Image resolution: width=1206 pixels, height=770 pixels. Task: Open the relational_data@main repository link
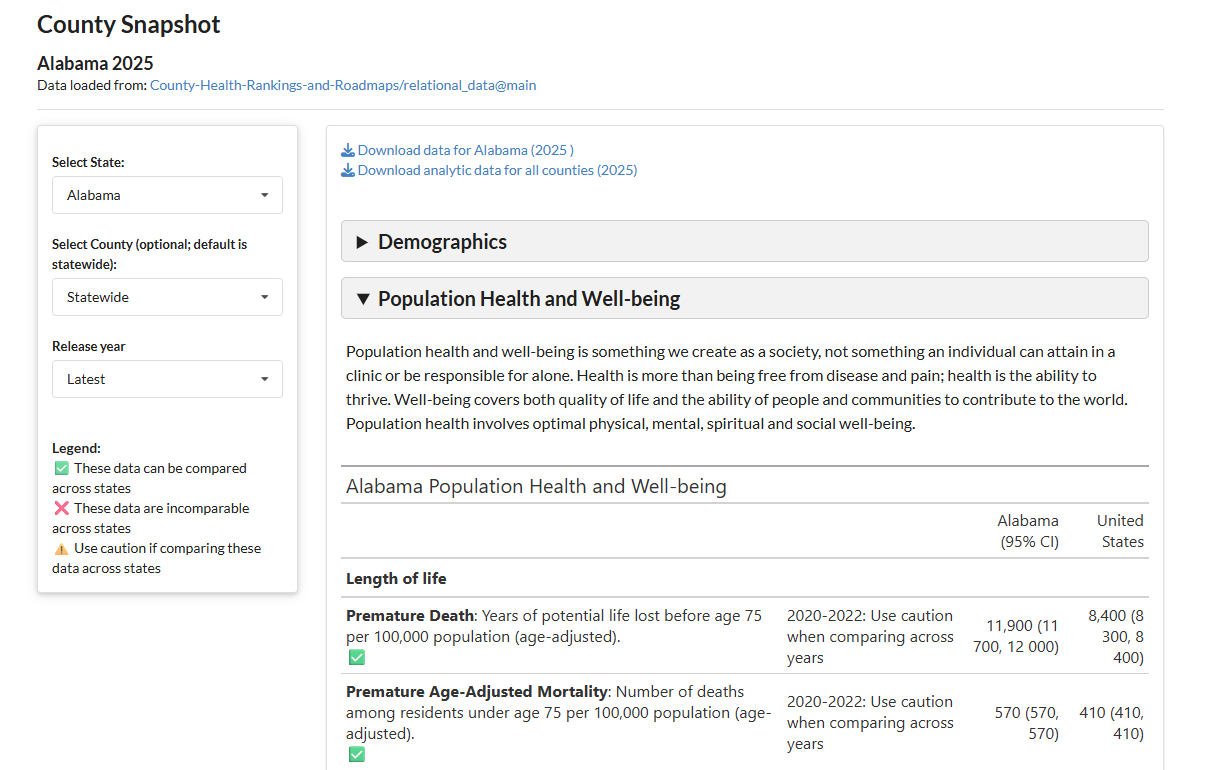(343, 85)
